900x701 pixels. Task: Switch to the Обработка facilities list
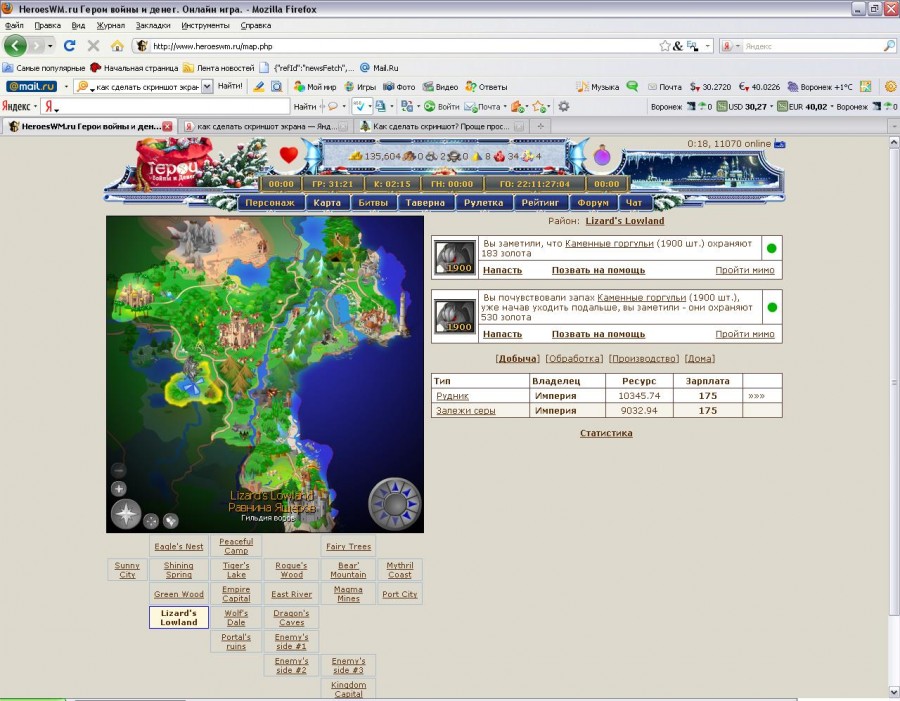[574, 359]
